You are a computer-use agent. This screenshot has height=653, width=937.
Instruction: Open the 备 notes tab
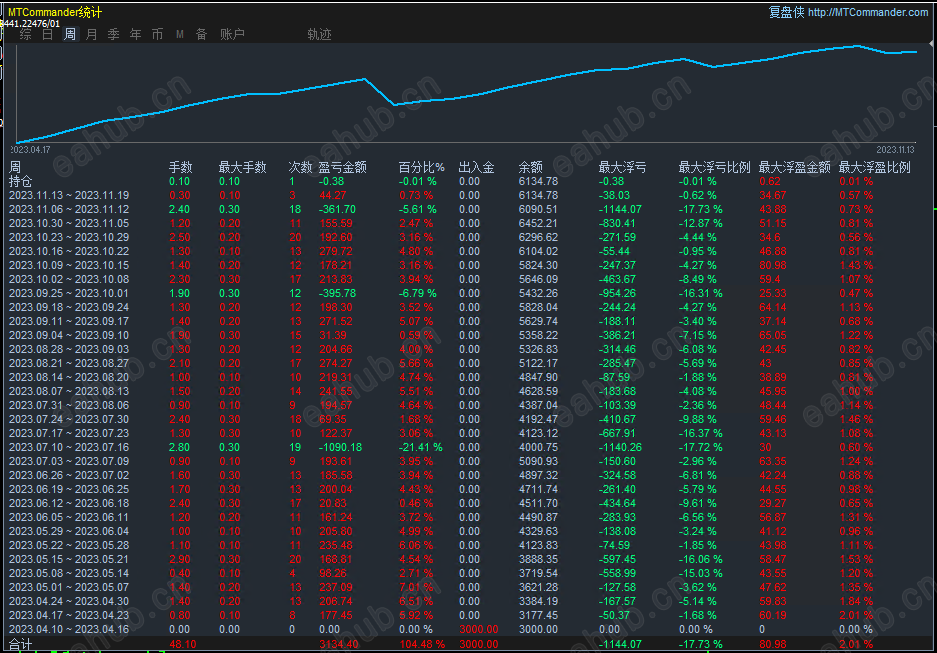click(x=201, y=34)
